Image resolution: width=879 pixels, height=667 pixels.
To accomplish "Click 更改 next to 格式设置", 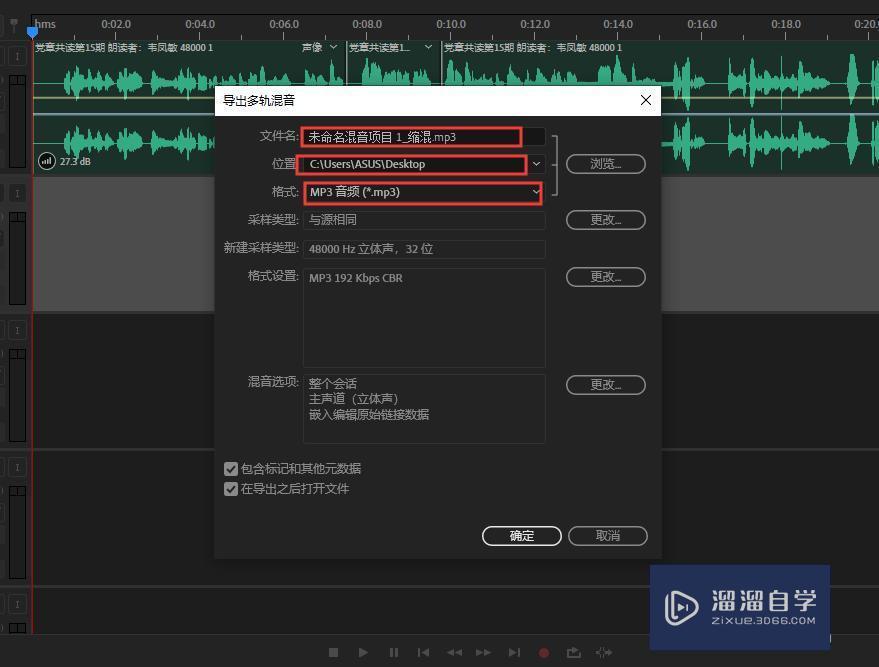I will (606, 277).
